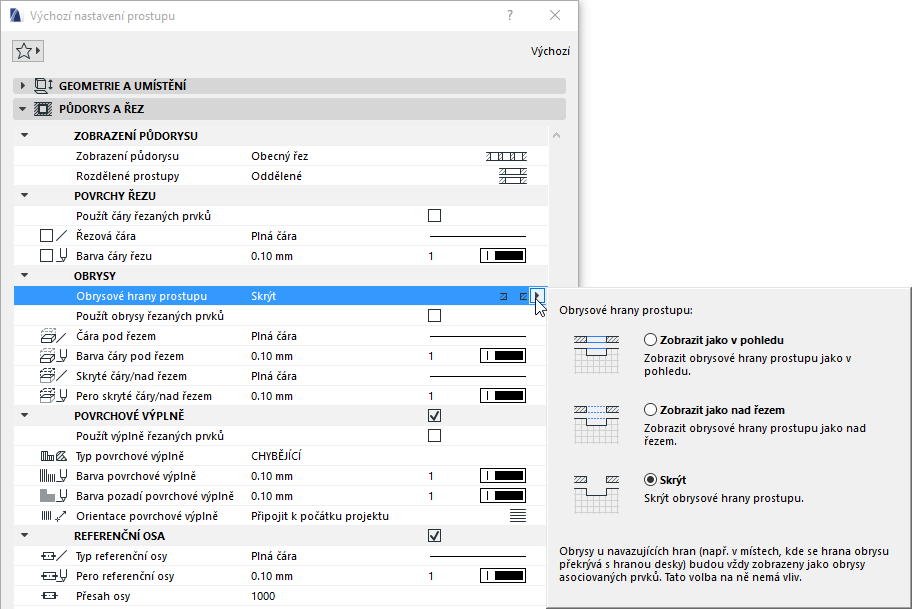Select the Obrysové hrany prostupu row

point(280,296)
